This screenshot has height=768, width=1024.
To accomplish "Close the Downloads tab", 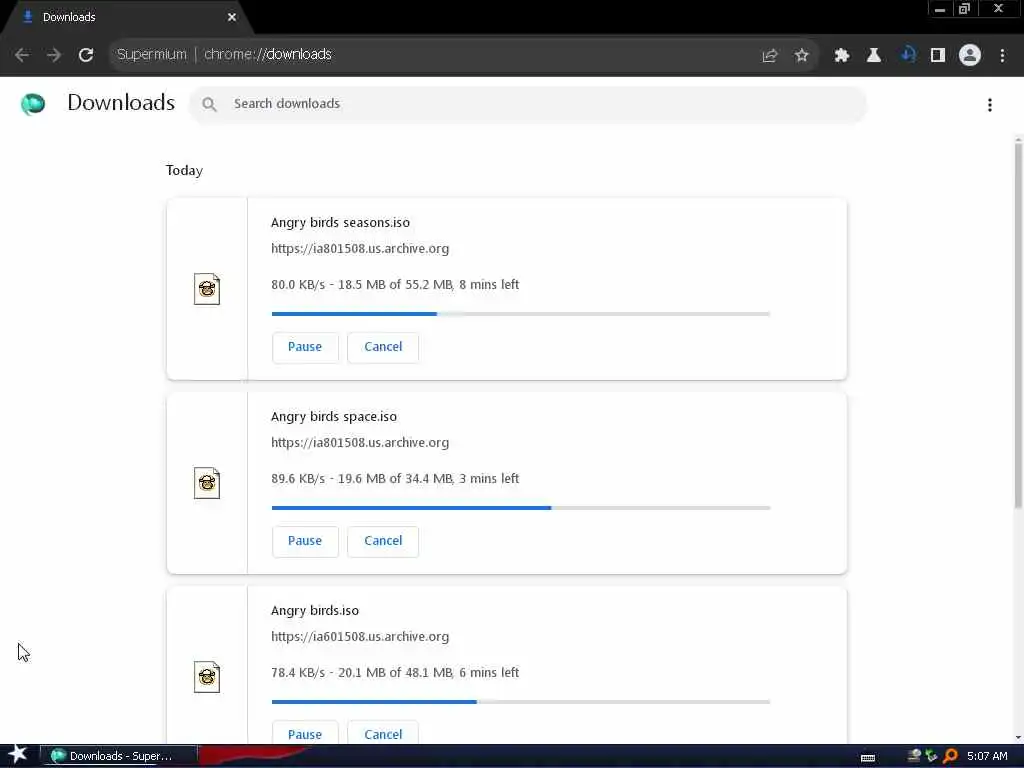I will [x=232, y=17].
